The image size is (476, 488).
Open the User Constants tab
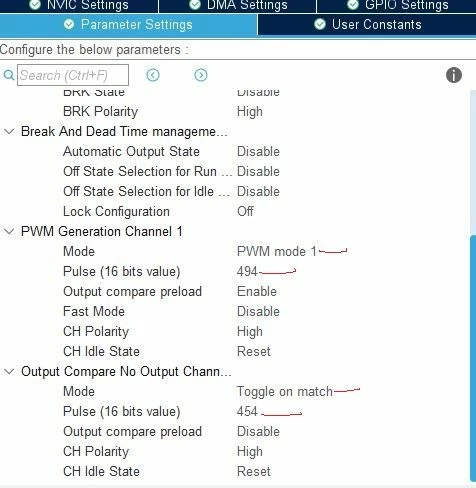point(367,25)
